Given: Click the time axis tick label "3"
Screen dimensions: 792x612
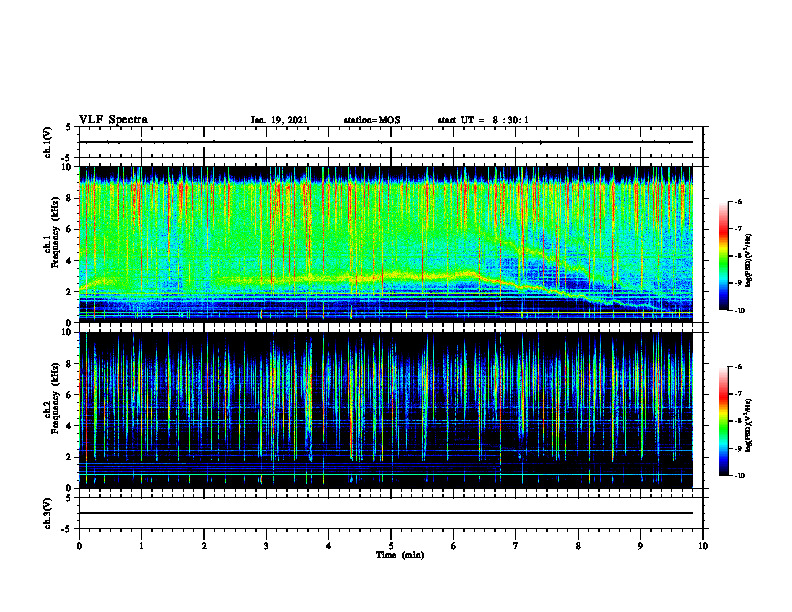Looking at the screenshot, I should [266, 546].
